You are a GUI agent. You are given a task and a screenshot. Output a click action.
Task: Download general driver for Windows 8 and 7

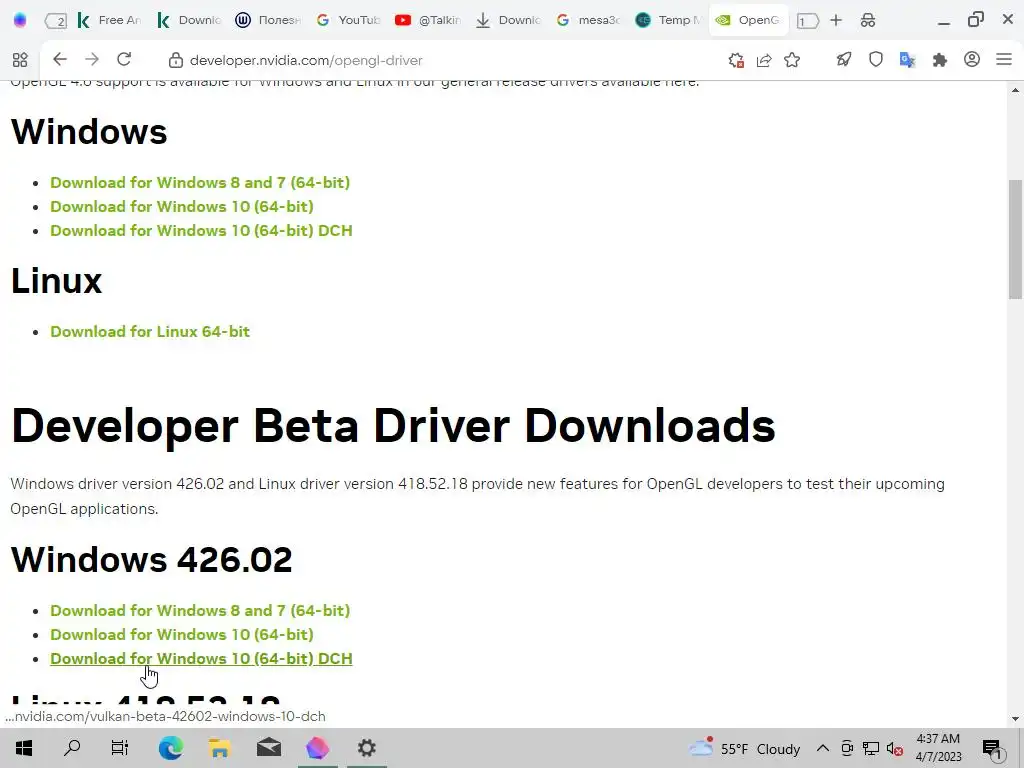point(200,182)
